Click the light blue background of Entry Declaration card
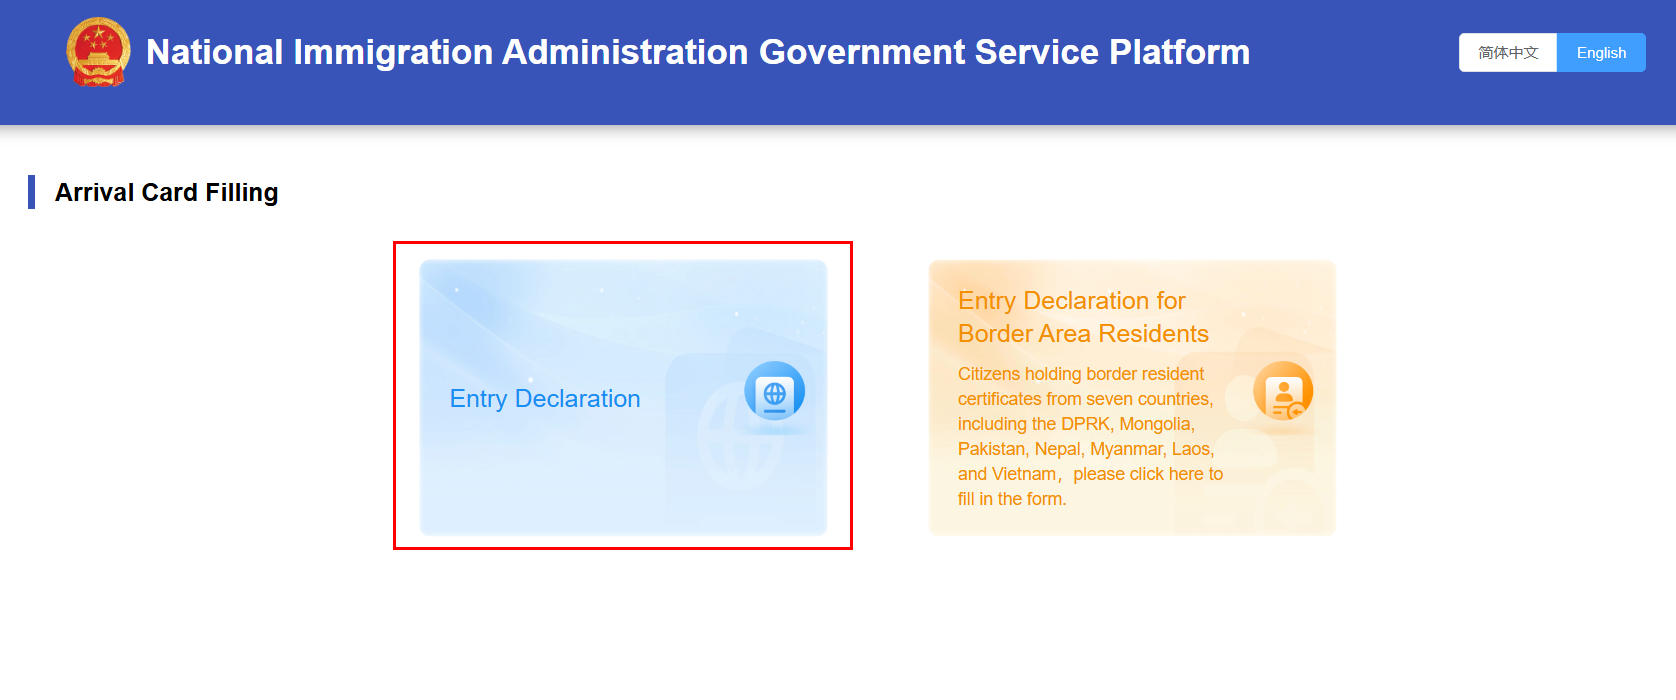Image resolution: width=1676 pixels, height=700 pixels. click(x=560, y=480)
